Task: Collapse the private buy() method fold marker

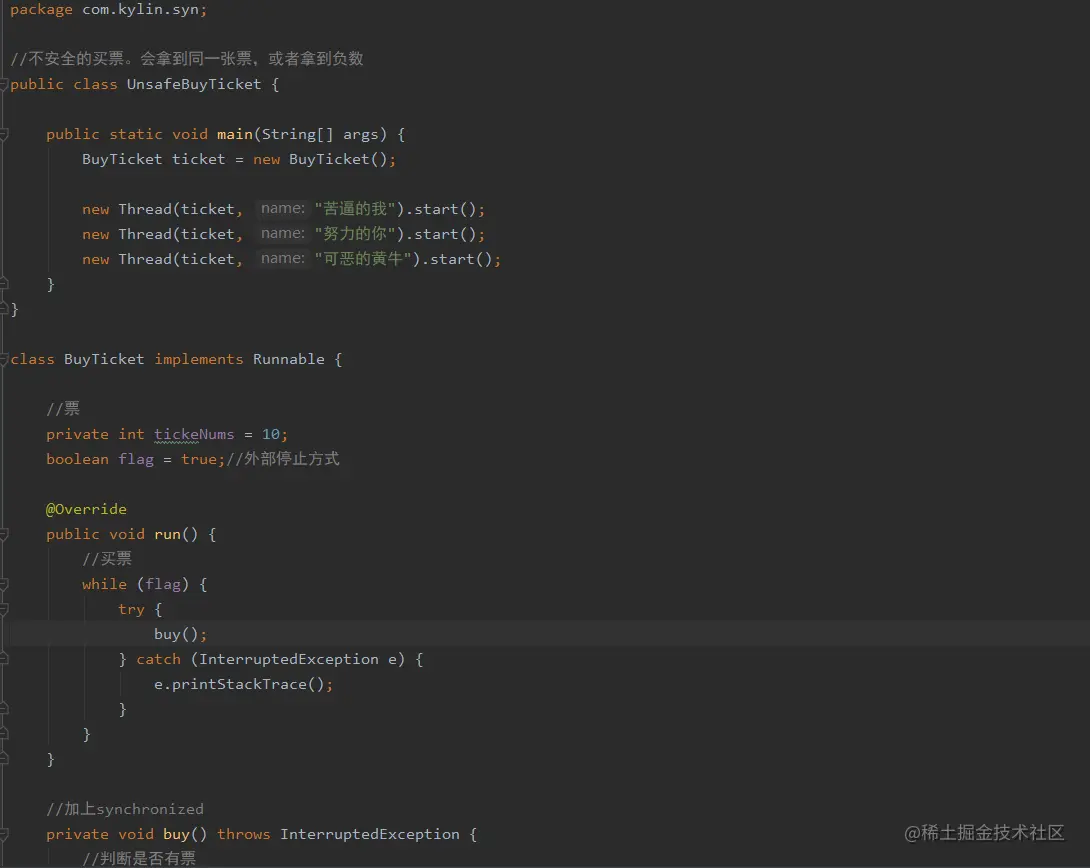Action: pos(3,835)
